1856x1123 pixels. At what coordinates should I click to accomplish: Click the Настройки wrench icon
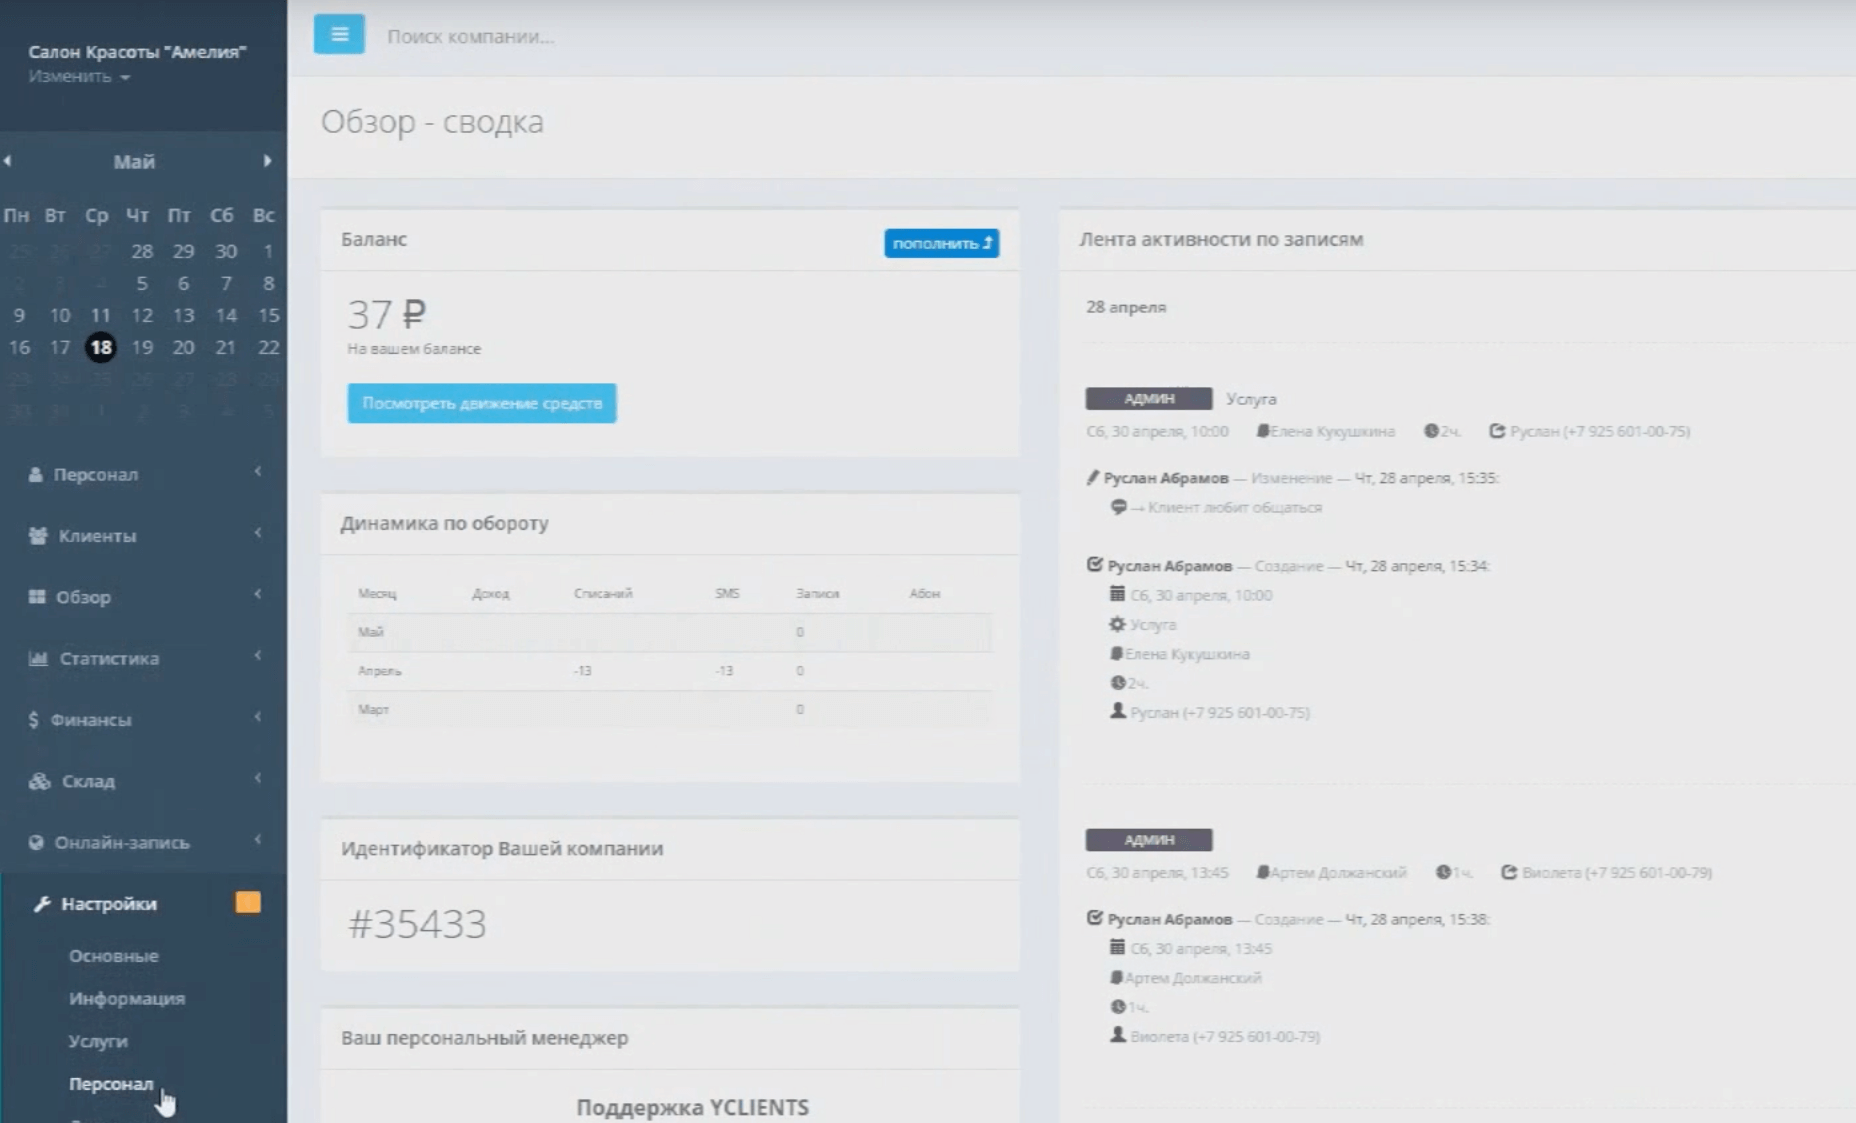42,904
